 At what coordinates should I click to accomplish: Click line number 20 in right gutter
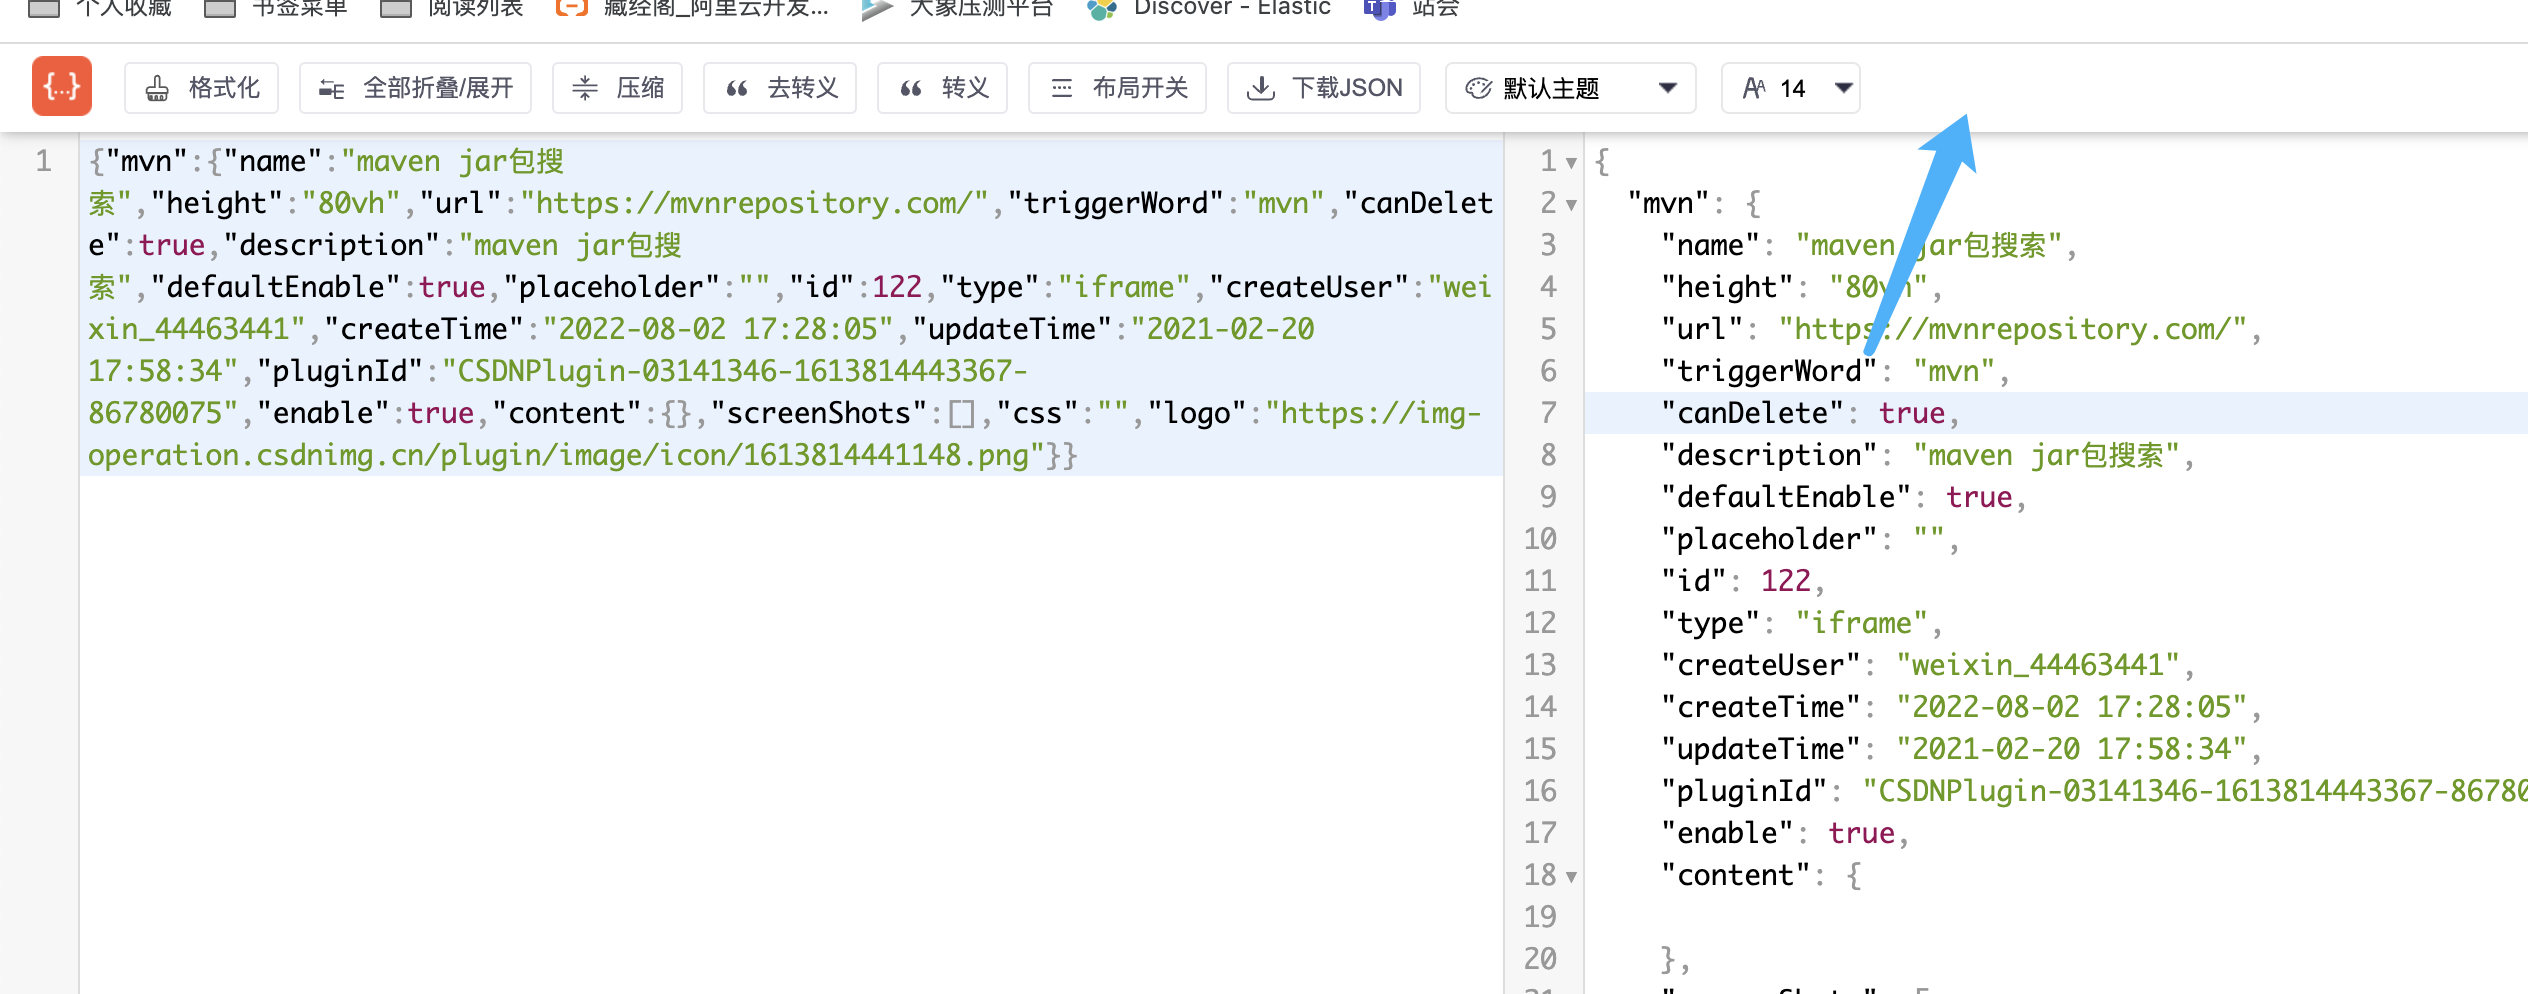coord(1540,959)
